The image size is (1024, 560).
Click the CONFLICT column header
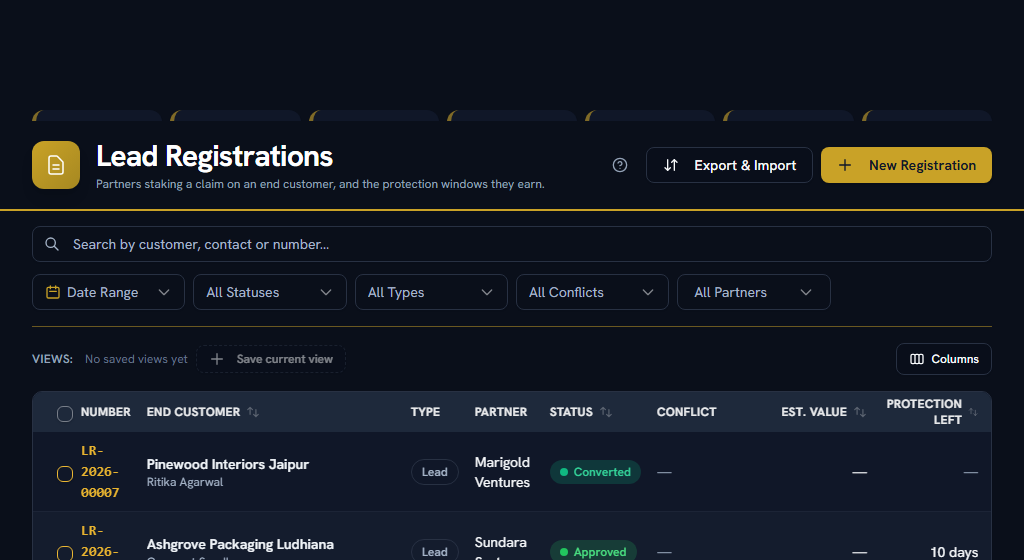click(686, 412)
